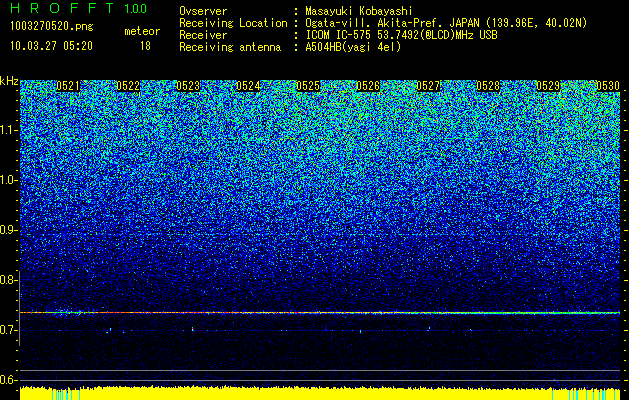Image resolution: width=629 pixels, height=400 pixels.
Task: Click the 0526 time marker
Action: point(368,86)
